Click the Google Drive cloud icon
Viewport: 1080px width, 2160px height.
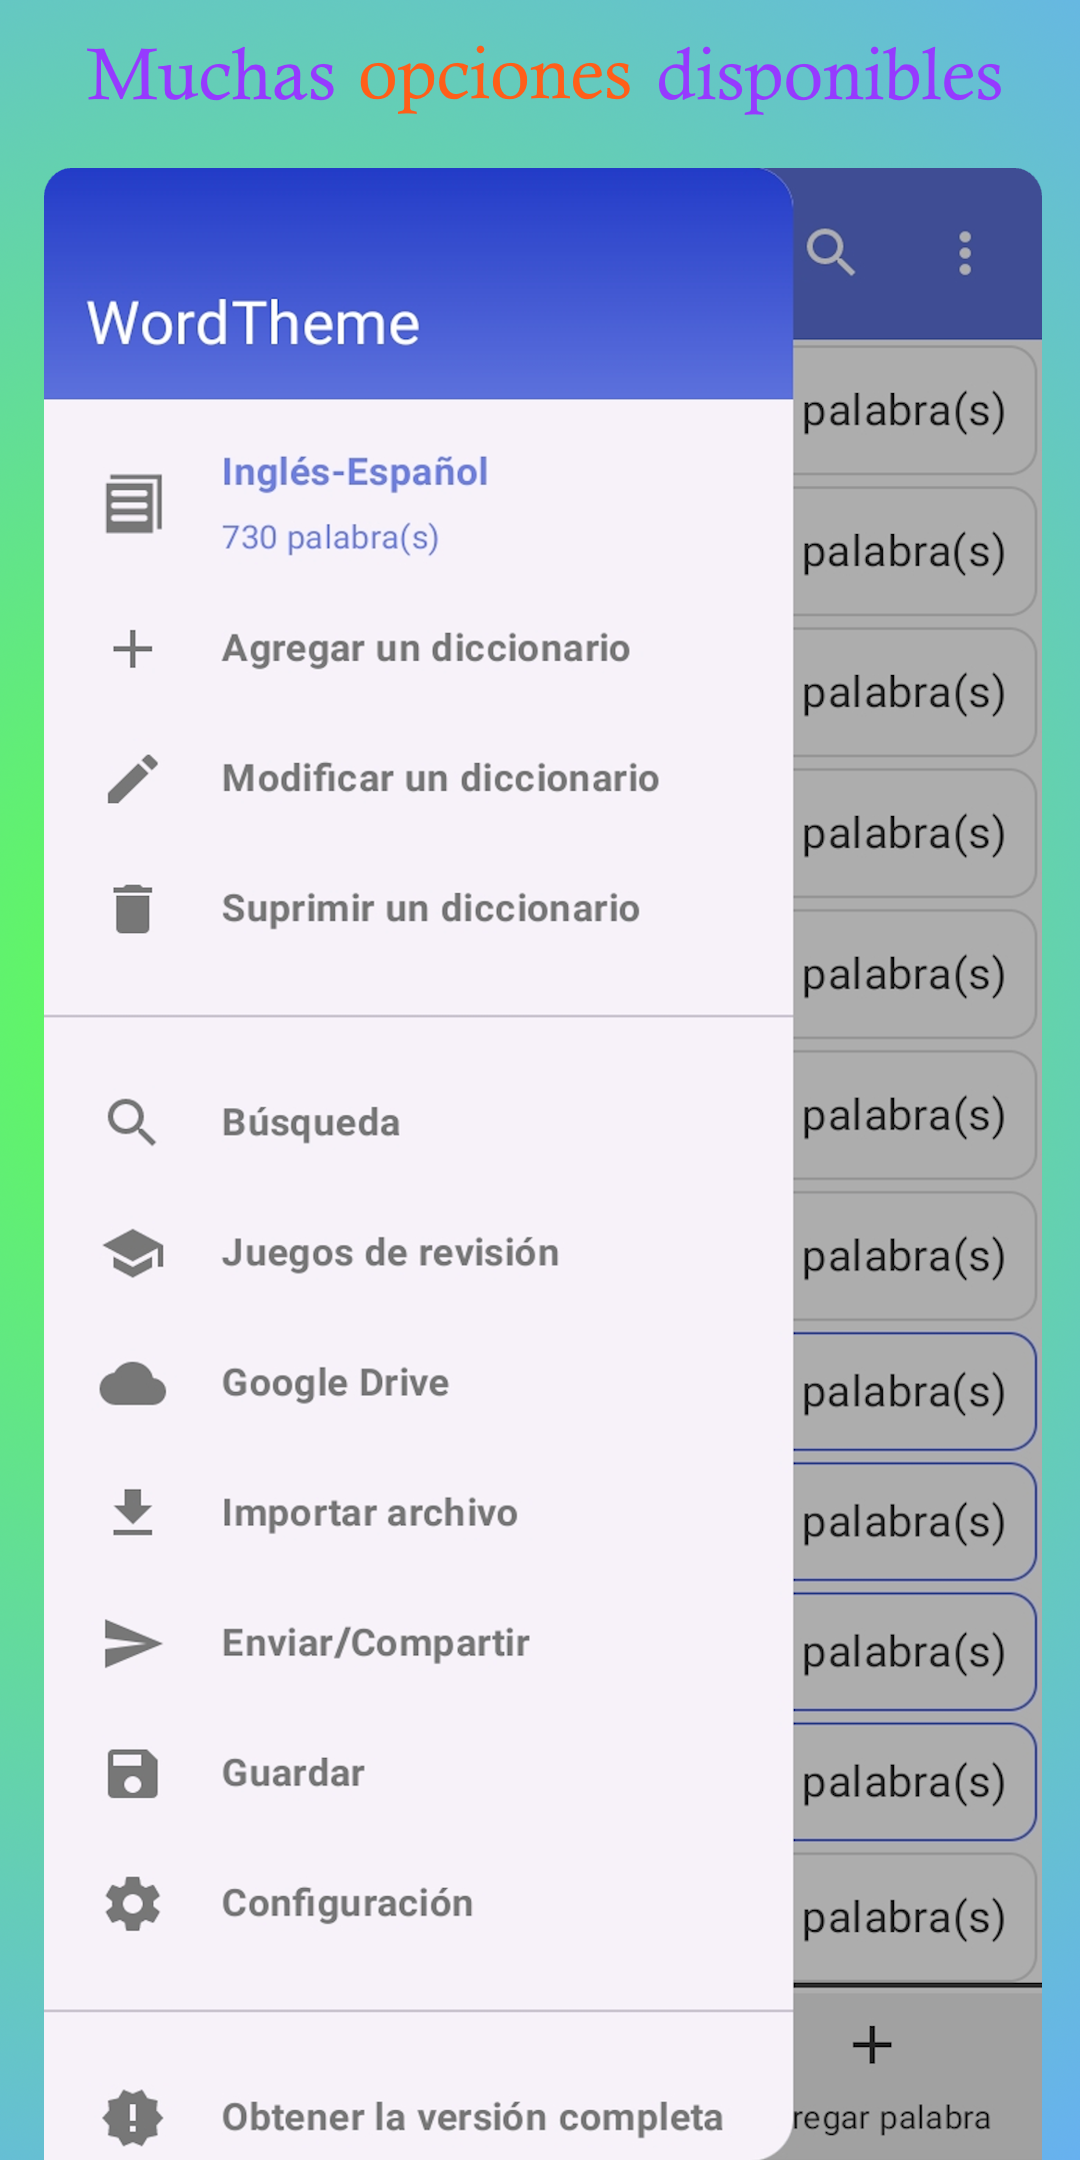click(x=133, y=1384)
